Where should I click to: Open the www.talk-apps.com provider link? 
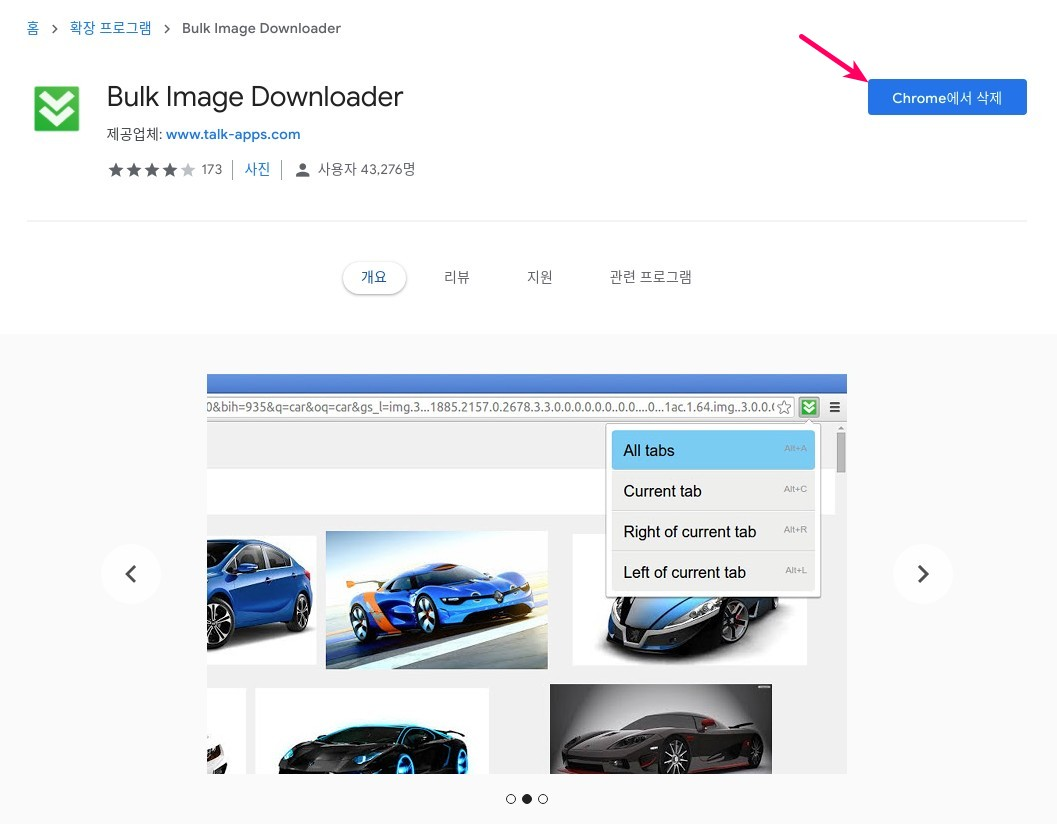click(x=233, y=134)
